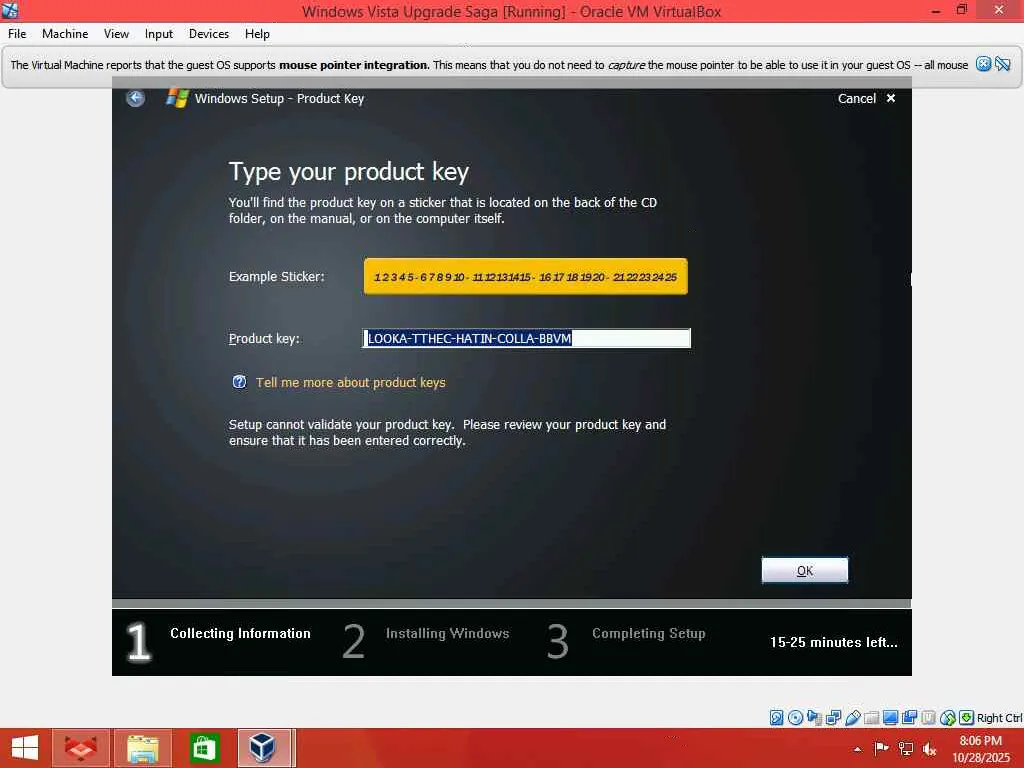
Task: Click the recording indicator in status bar
Action: (909, 718)
